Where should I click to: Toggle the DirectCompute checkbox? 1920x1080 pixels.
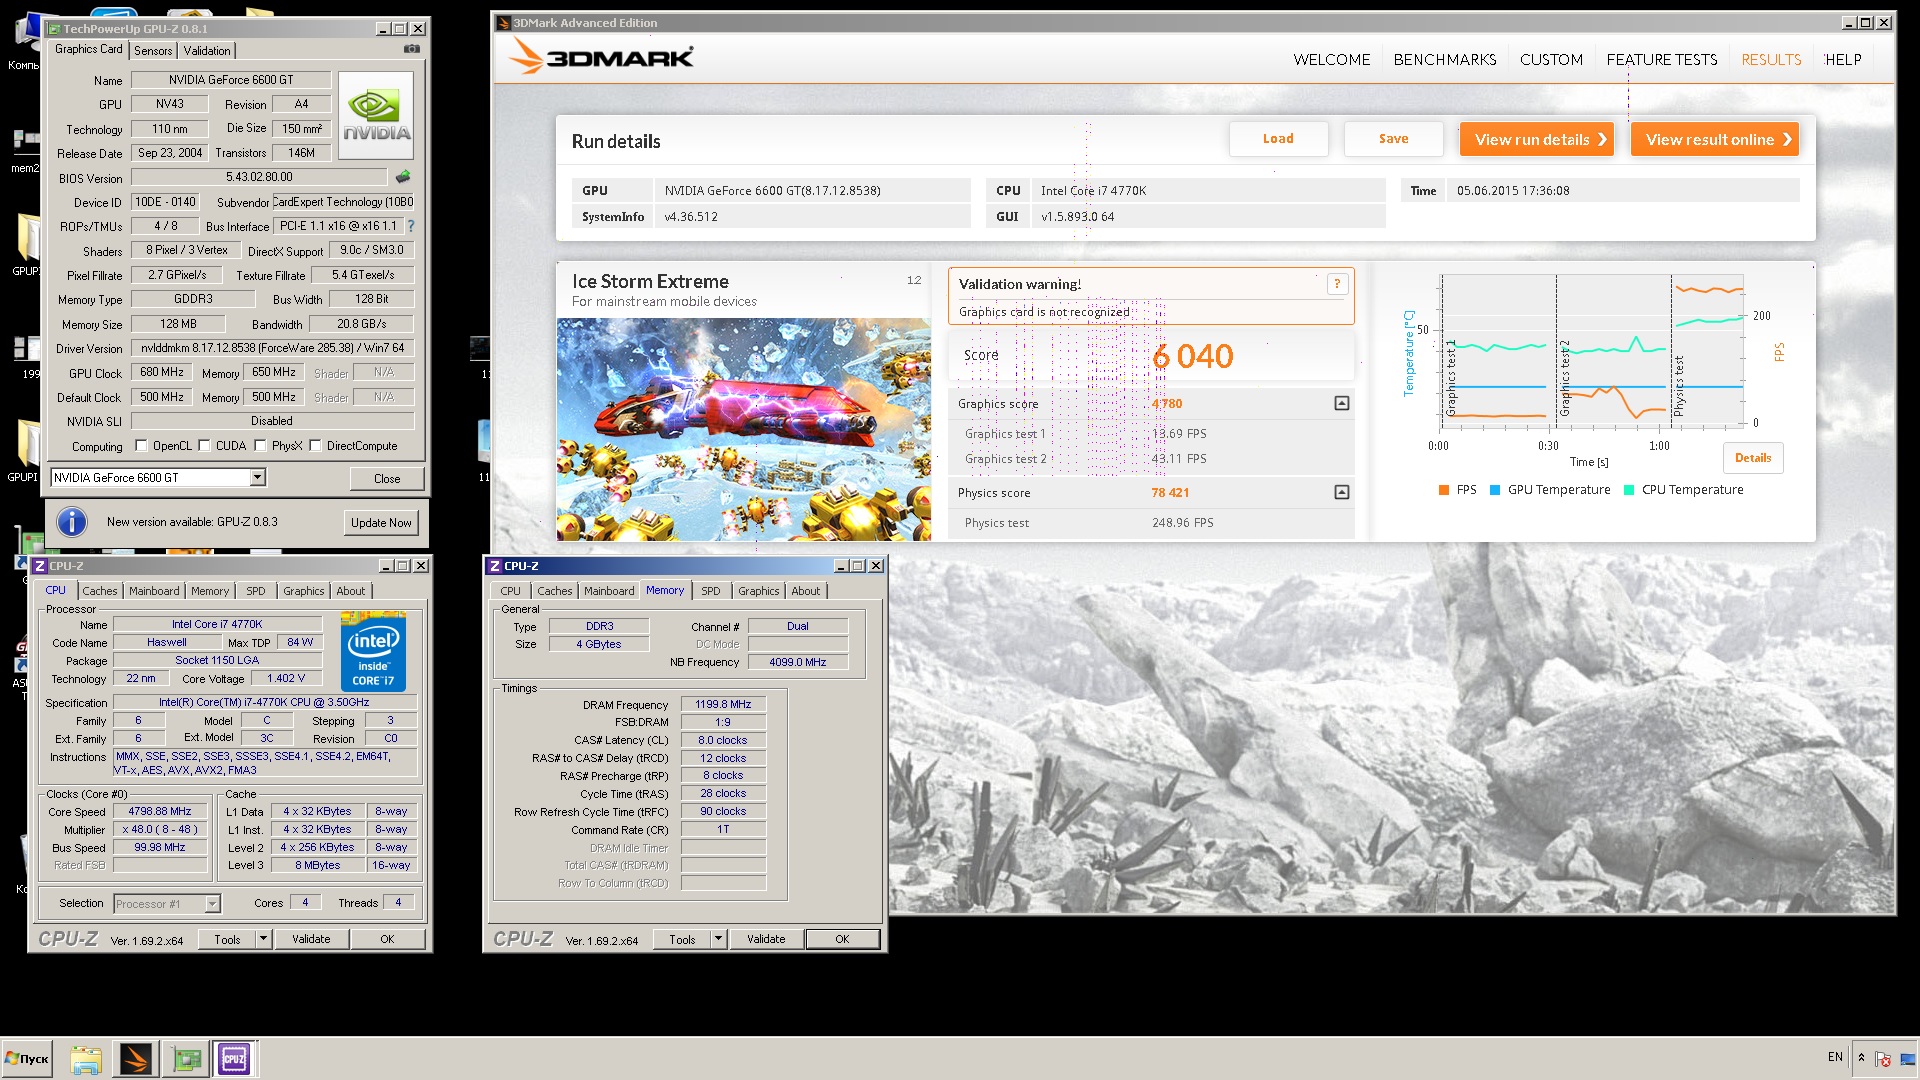click(316, 446)
